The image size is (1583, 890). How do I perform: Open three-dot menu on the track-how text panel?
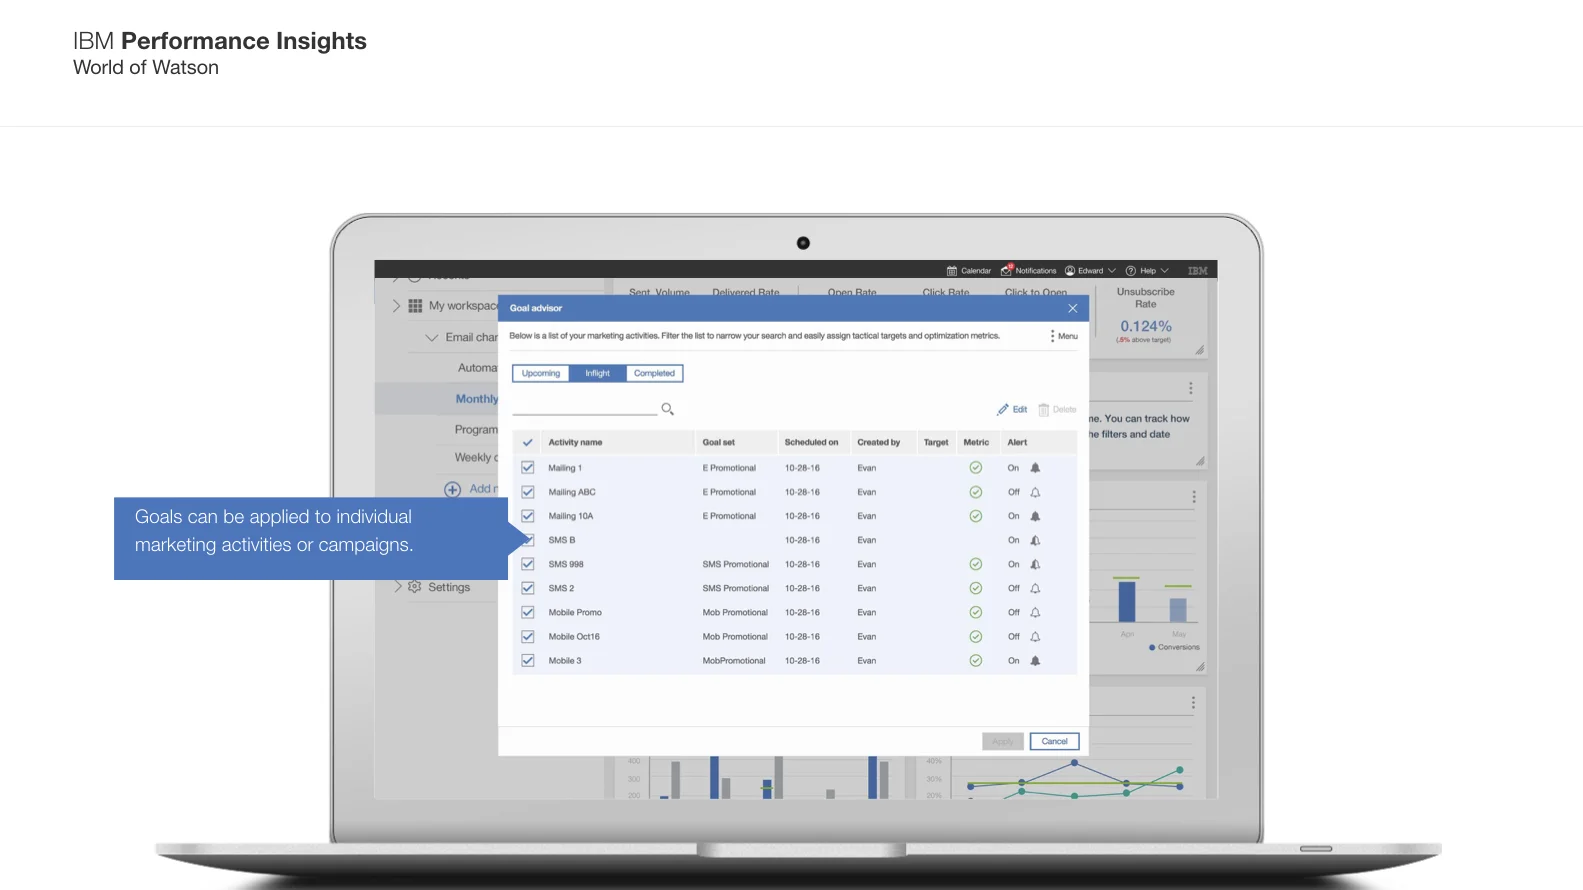click(1190, 388)
